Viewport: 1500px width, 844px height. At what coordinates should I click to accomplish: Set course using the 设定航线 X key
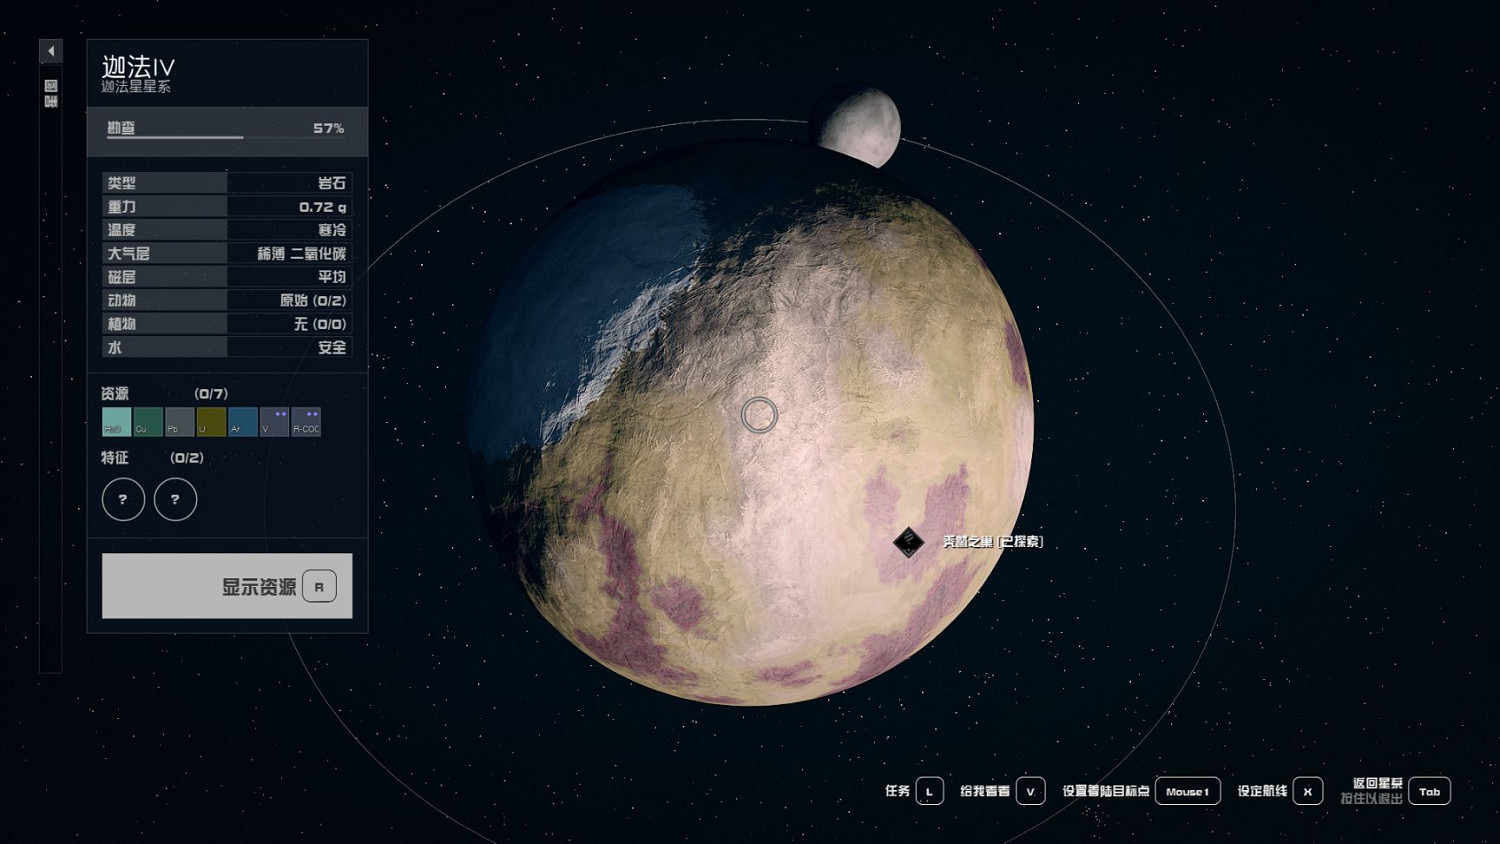(x=1307, y=791)
